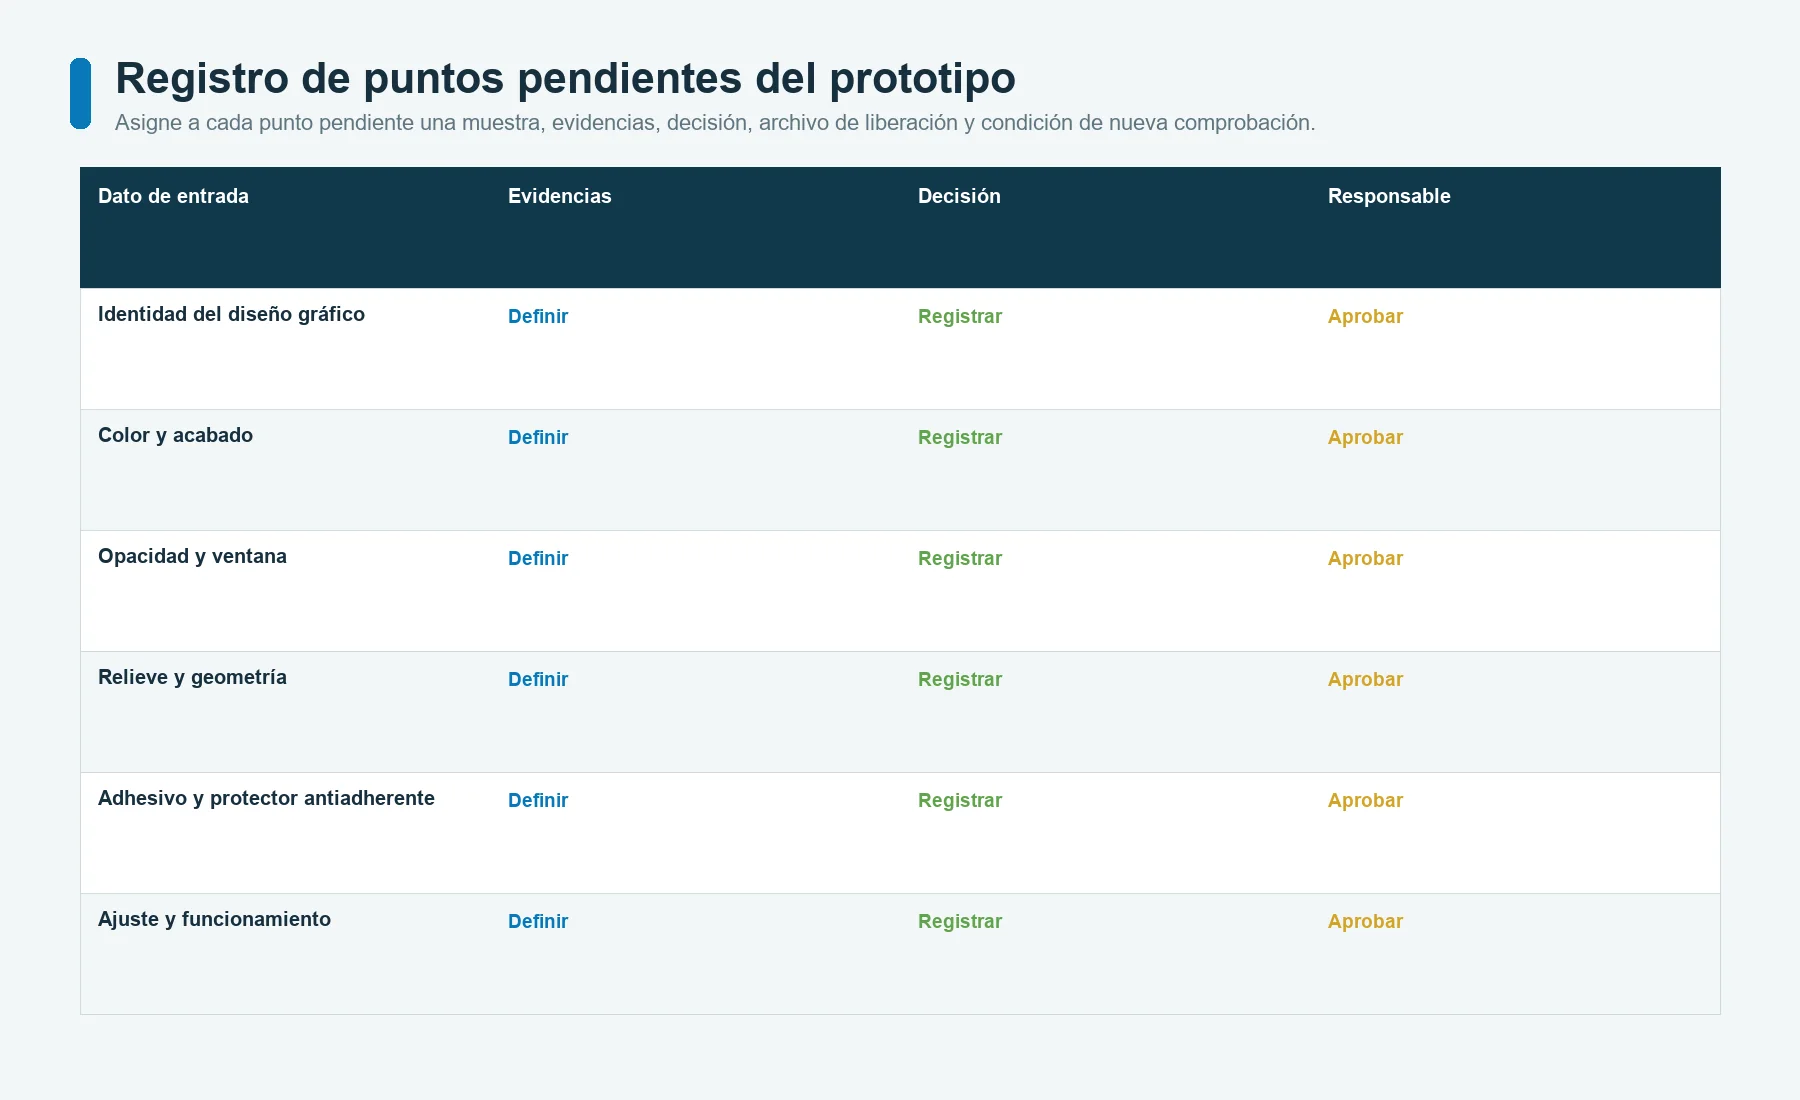1800x1100 pixels.
Task: Select Registrar in Color y acabado row
Action: [x=960, y=437]
